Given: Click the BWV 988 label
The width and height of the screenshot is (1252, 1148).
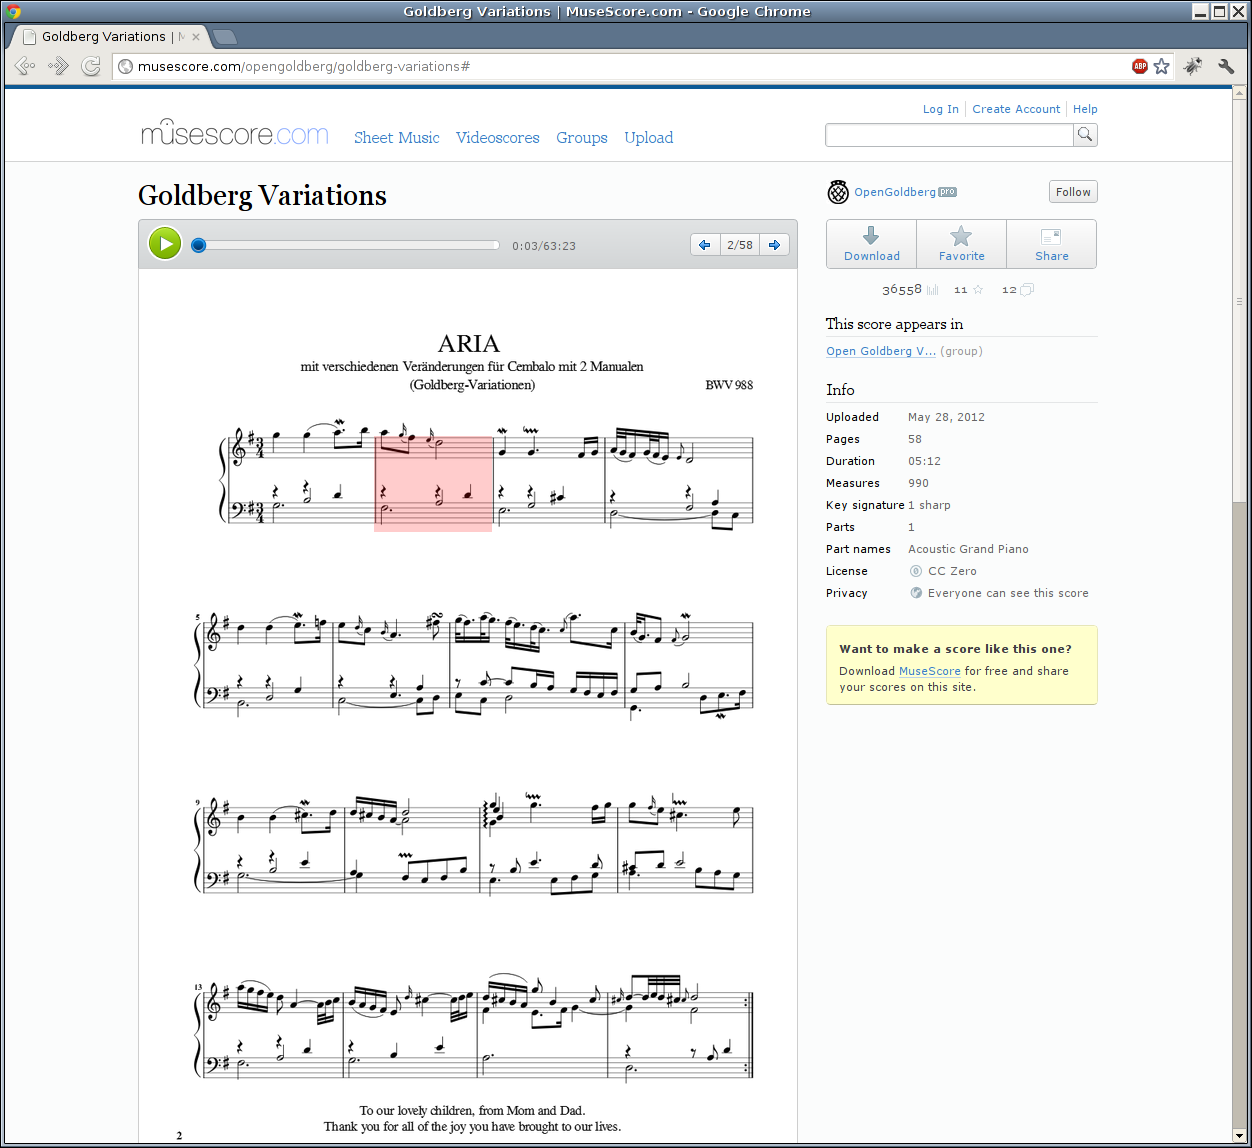Looking at the screenshot, I should (729, 385).
